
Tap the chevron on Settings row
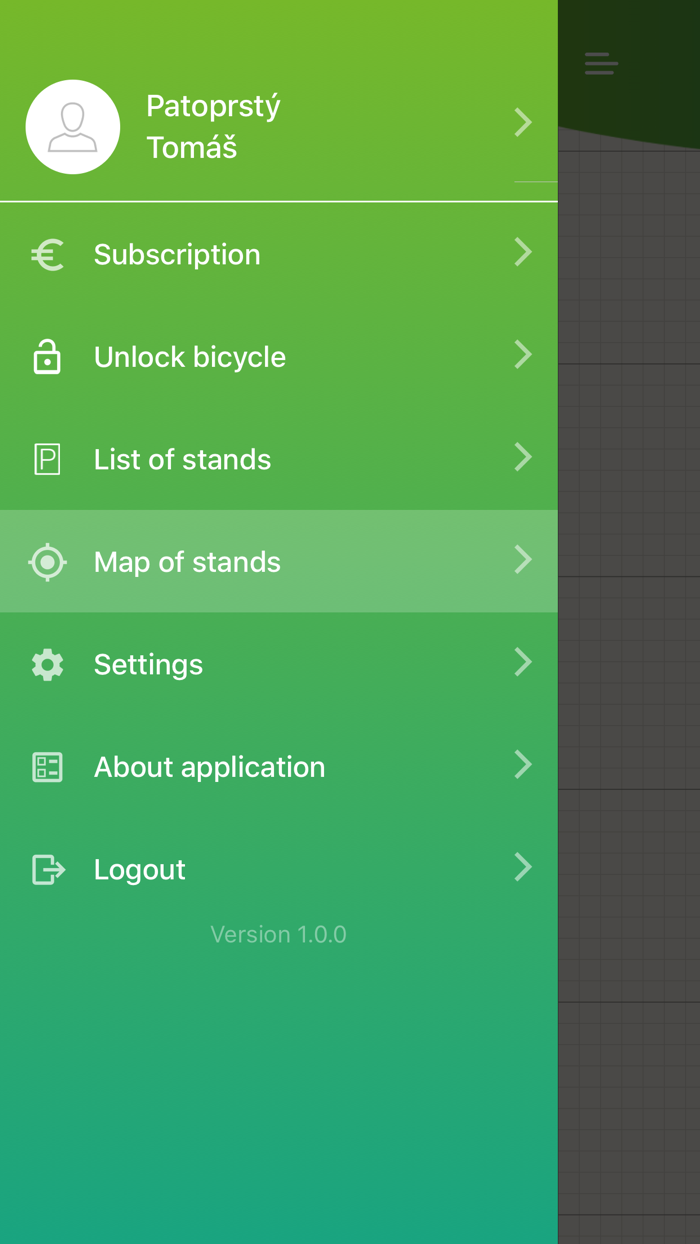523,662
